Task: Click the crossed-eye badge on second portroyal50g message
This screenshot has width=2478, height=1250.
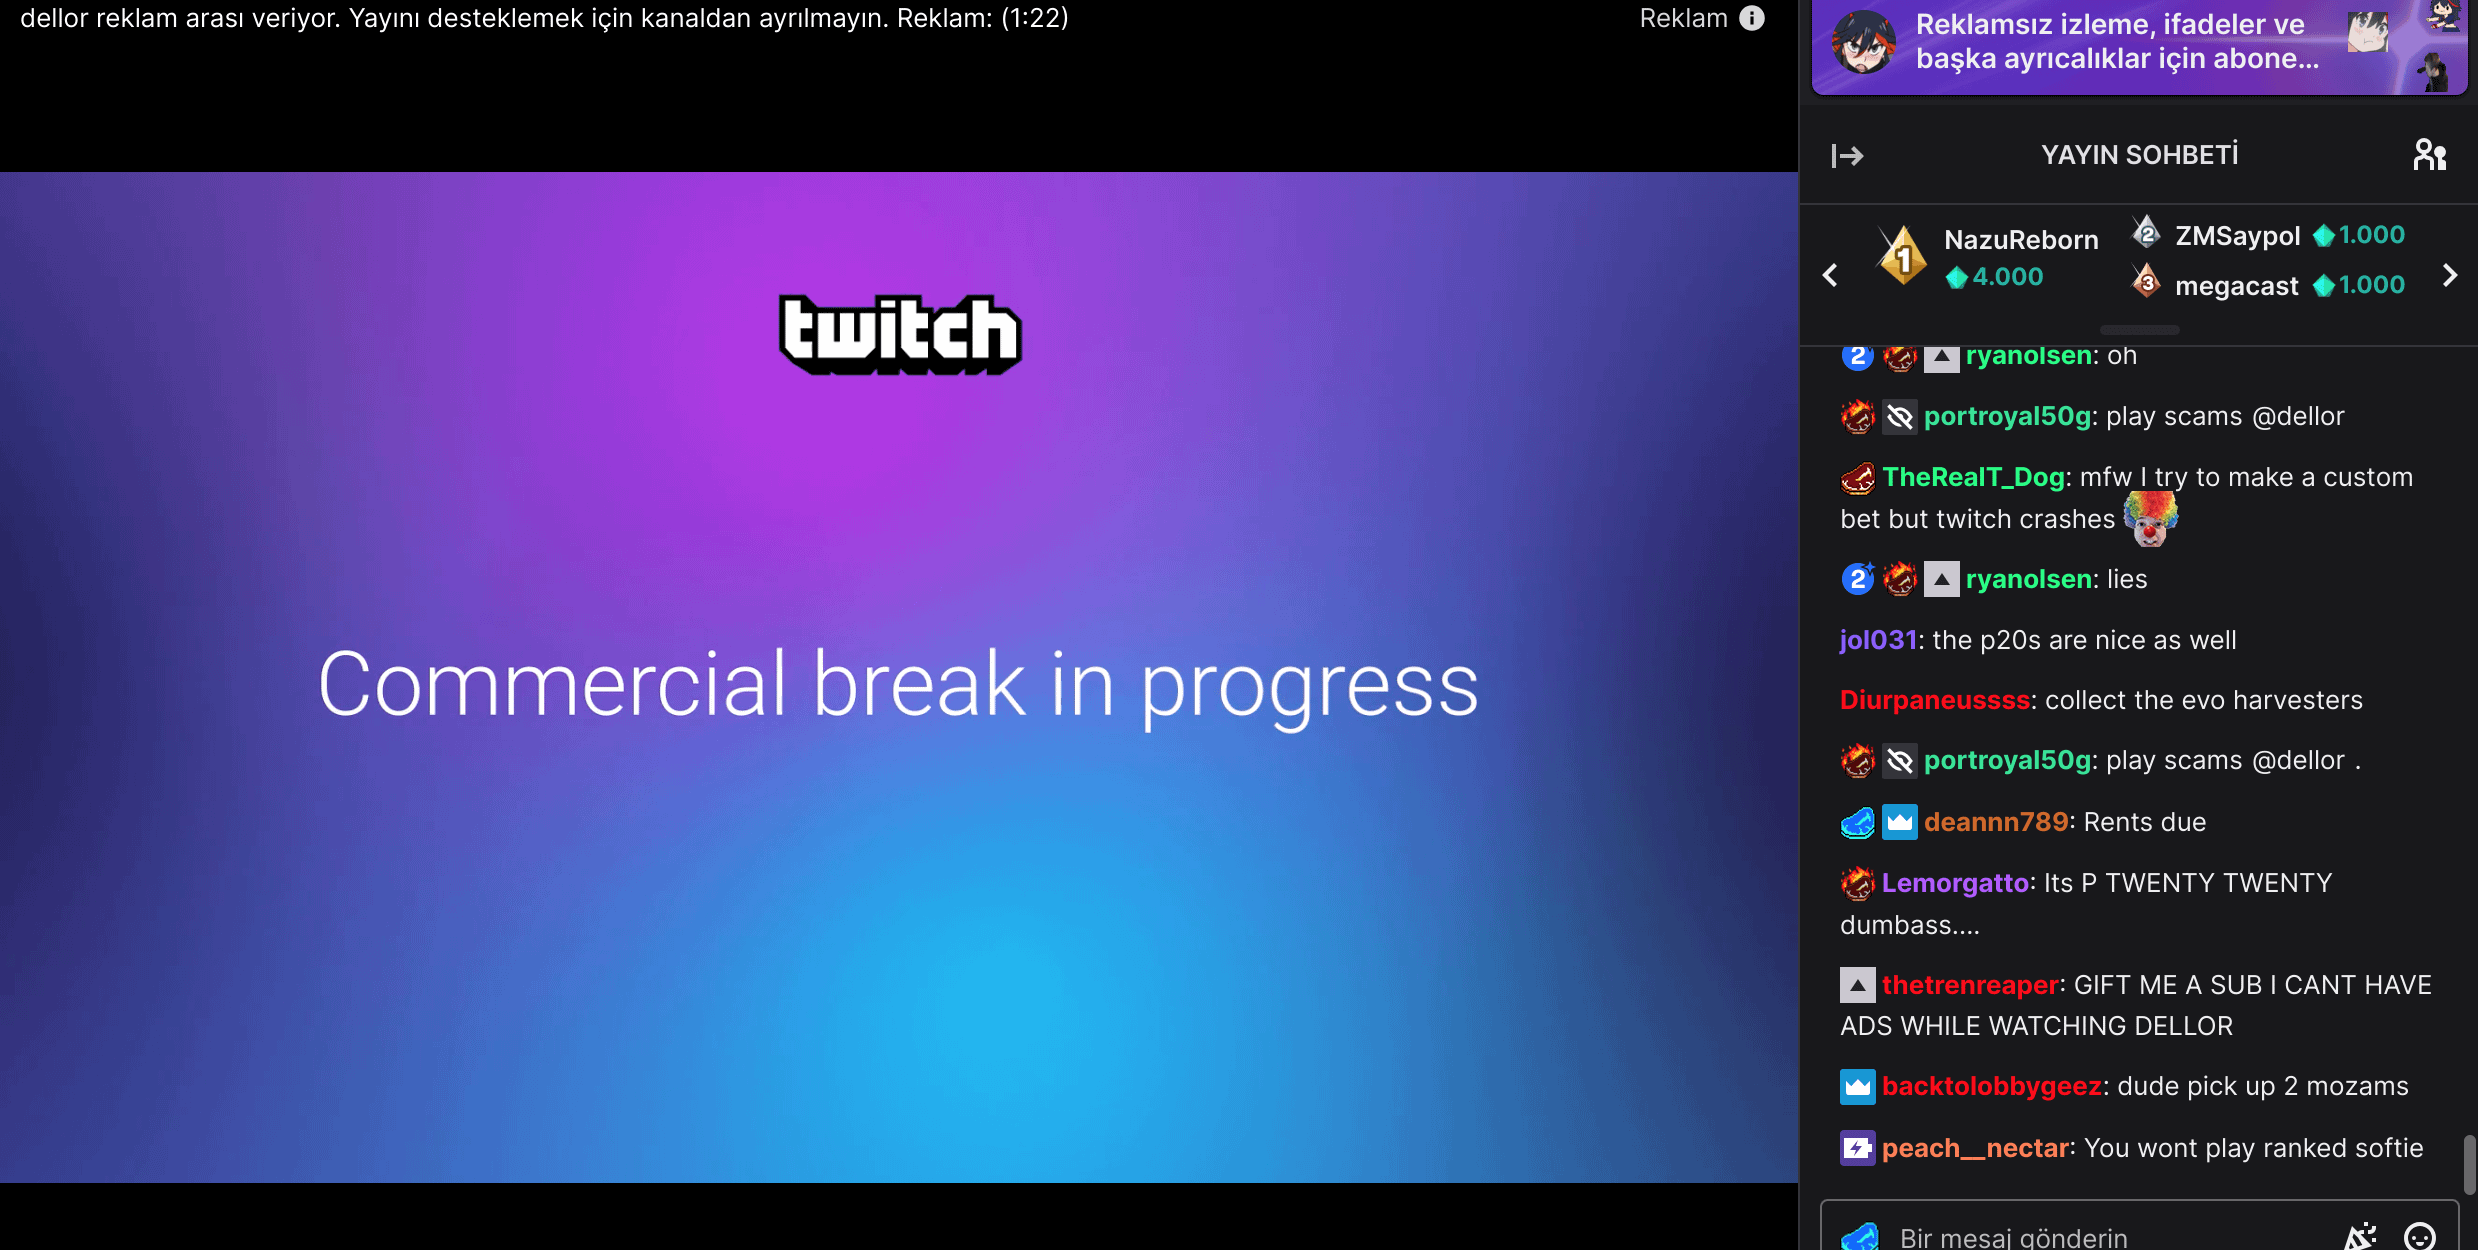Action: [x=1900, y=761]
